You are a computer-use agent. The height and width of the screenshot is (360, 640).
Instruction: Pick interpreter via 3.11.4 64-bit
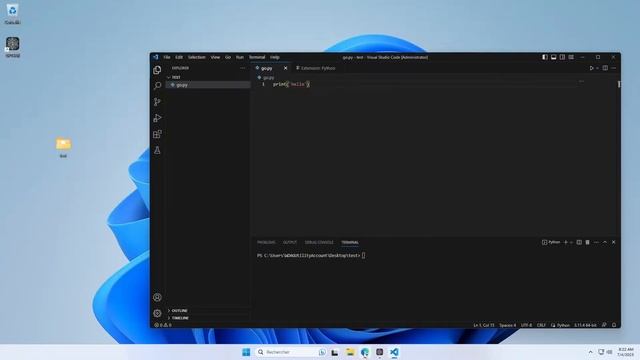(585, 325)
